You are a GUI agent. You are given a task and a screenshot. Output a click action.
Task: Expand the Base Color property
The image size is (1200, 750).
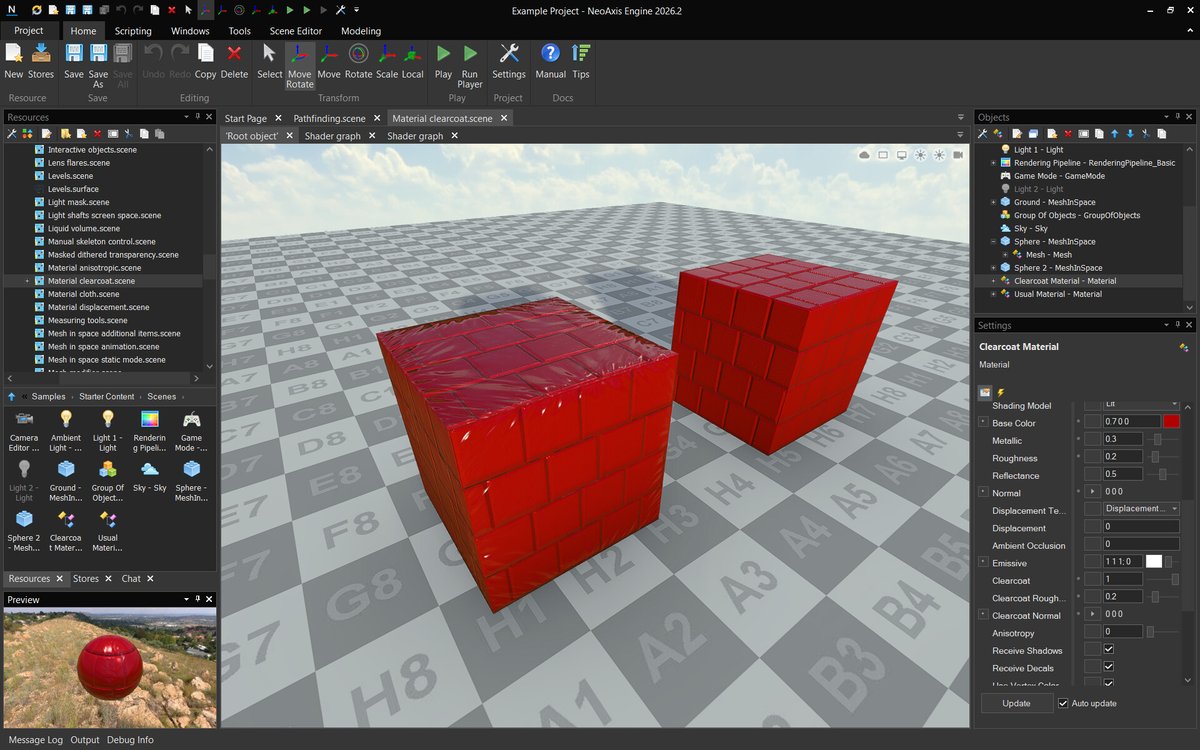(x=983, y=423)
